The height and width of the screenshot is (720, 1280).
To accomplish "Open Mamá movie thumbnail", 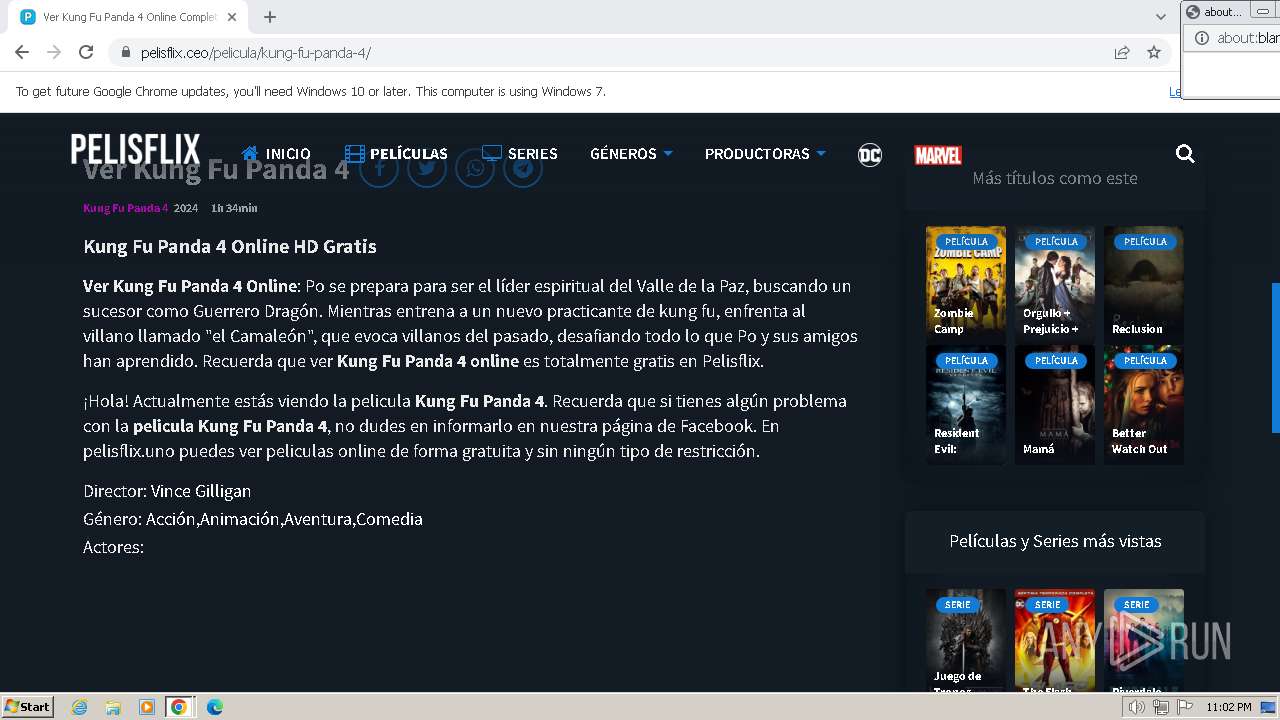I will pos(1055,403).
